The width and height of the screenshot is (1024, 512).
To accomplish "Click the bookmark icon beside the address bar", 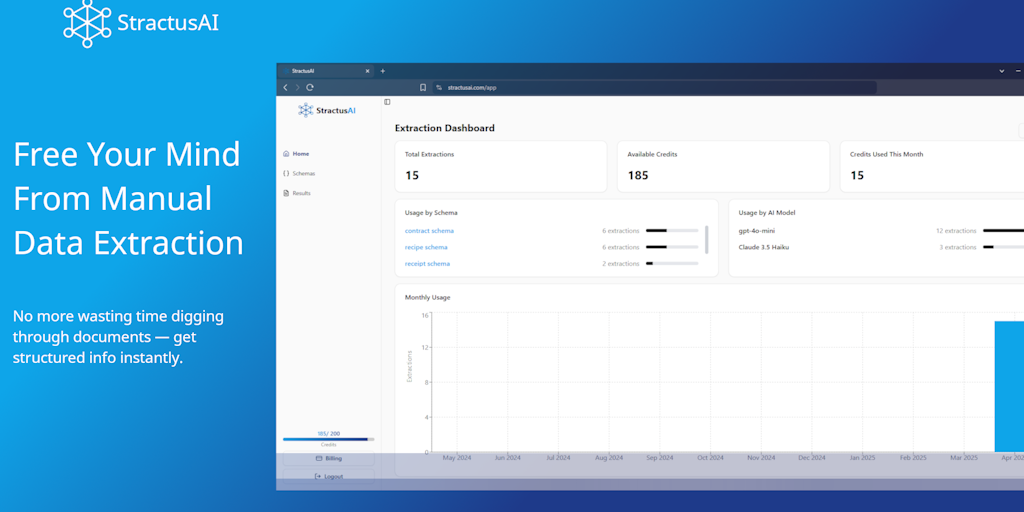I will (423, 88).
